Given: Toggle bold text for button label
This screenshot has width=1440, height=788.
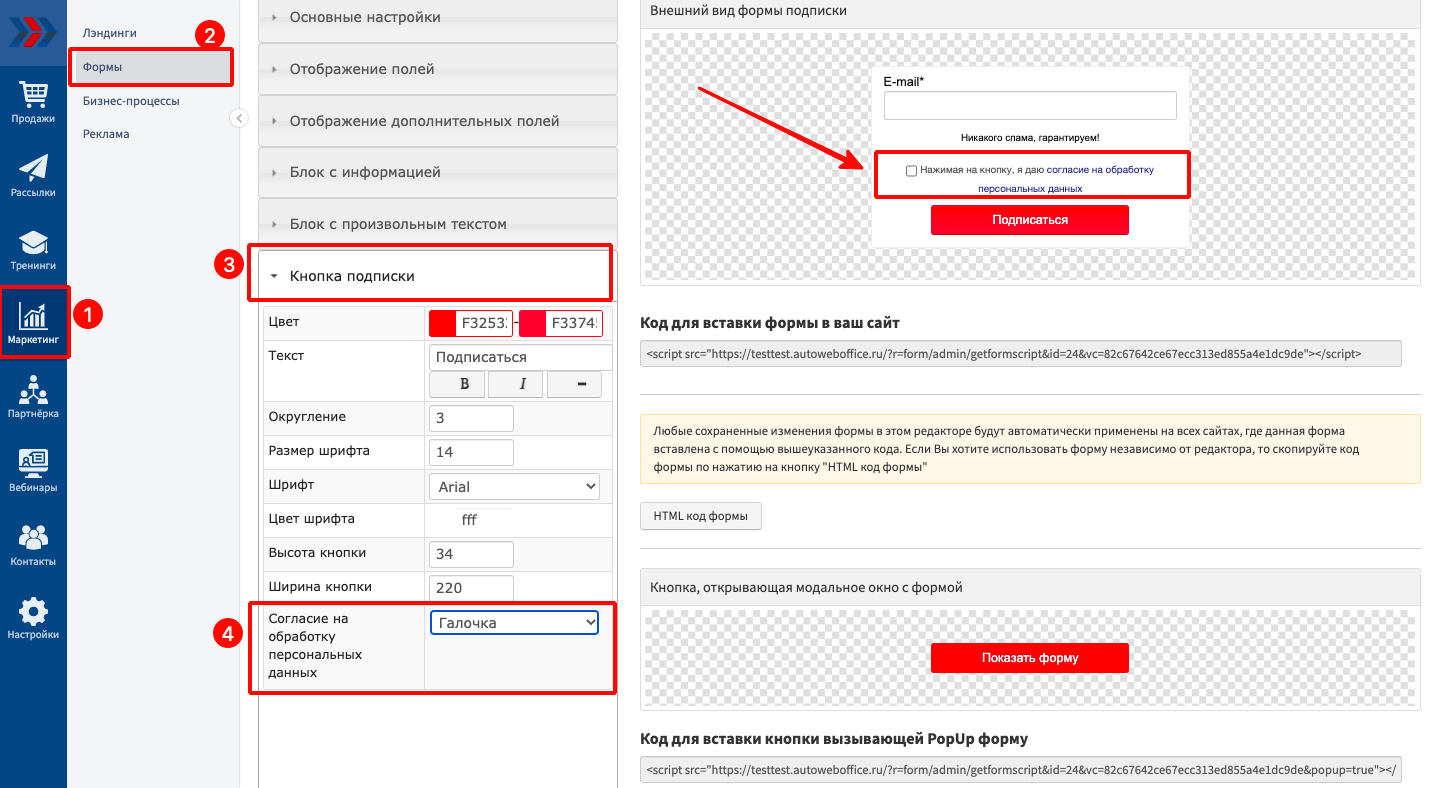Looking at the screenshot, I should coord(464,384).
